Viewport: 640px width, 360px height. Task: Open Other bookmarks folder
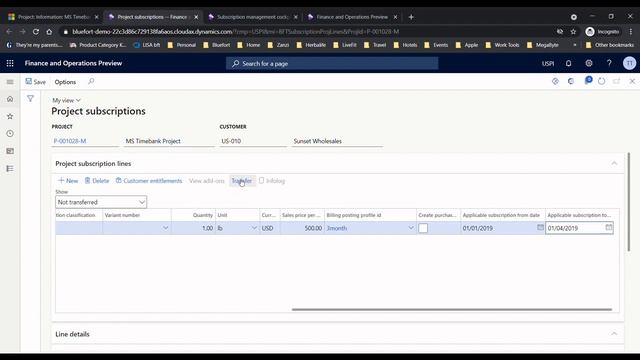click(x=610, y=45)
